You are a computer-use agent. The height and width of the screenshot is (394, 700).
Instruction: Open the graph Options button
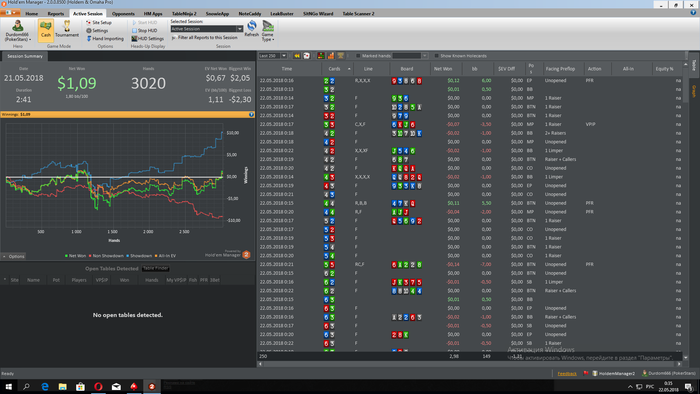(x=13, y=257)
